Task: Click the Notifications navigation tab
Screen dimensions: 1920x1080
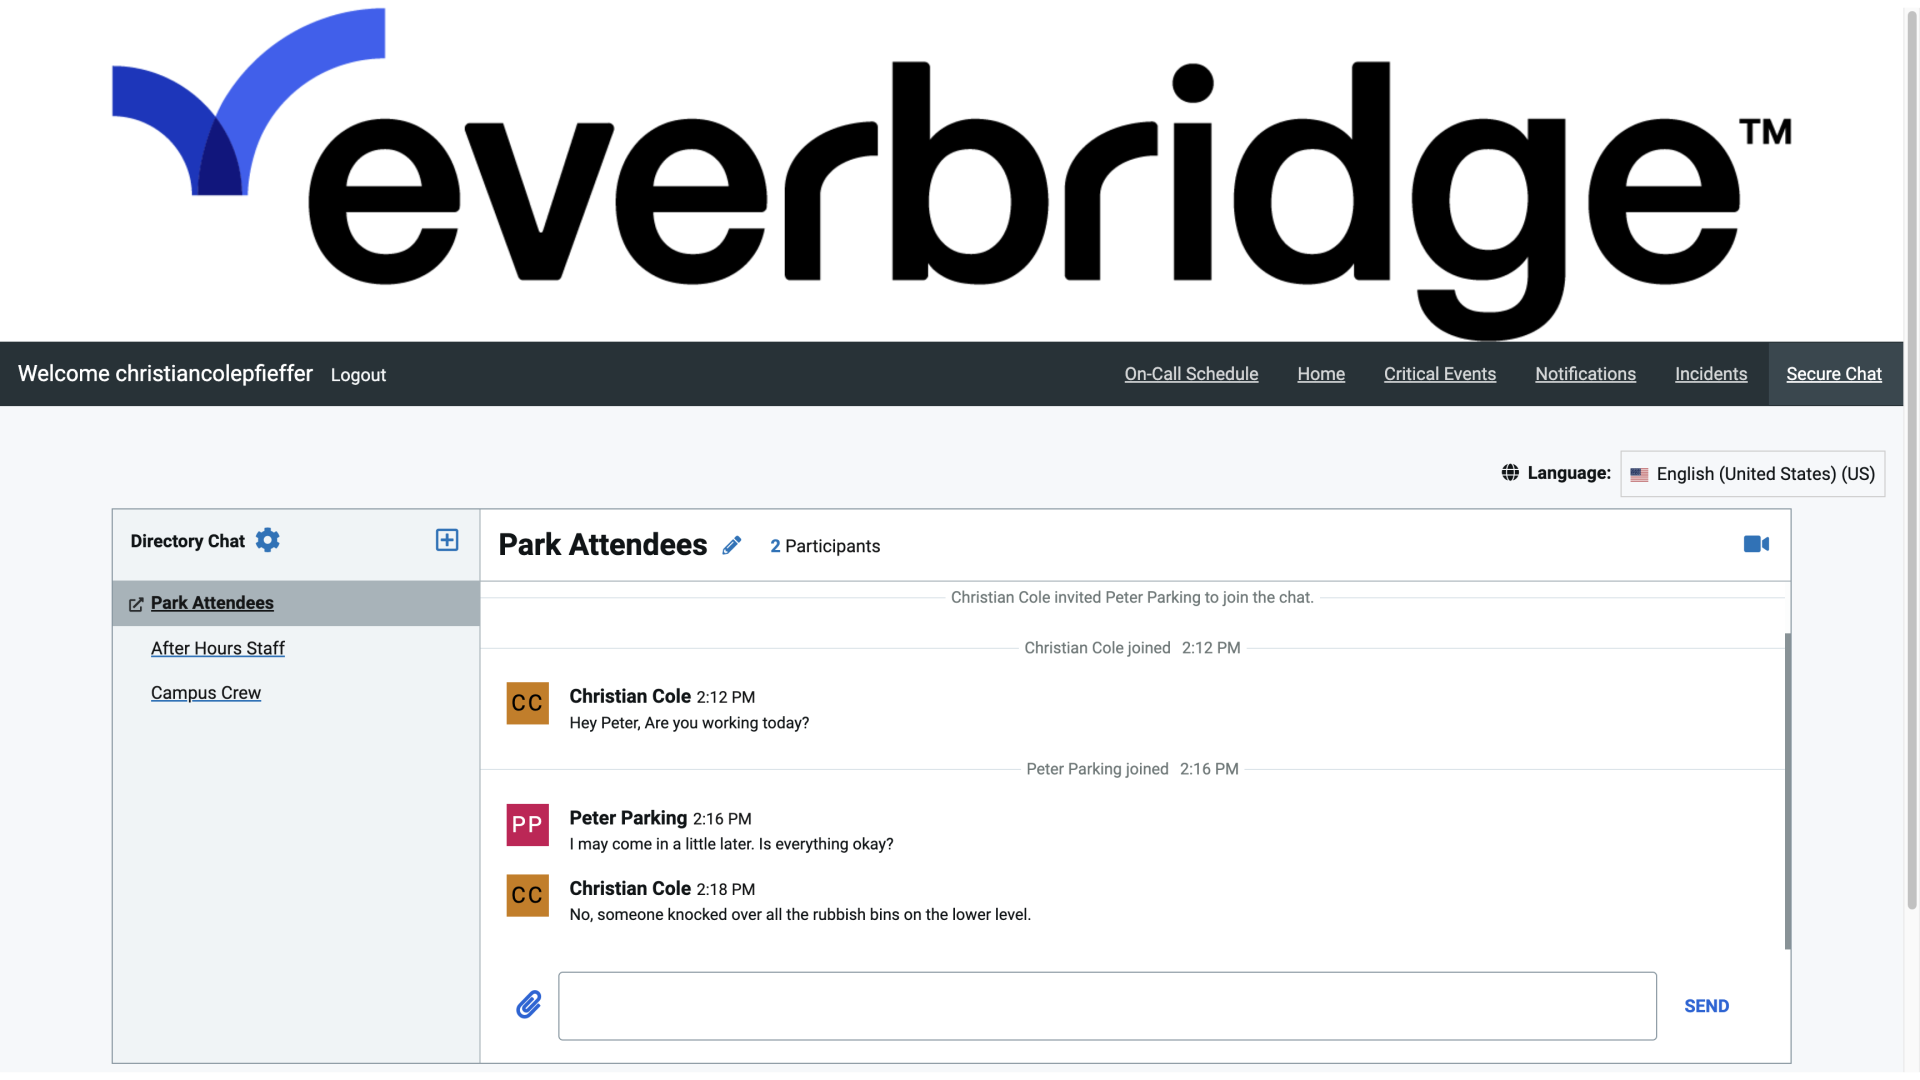Action: [x=1585, y=373]
